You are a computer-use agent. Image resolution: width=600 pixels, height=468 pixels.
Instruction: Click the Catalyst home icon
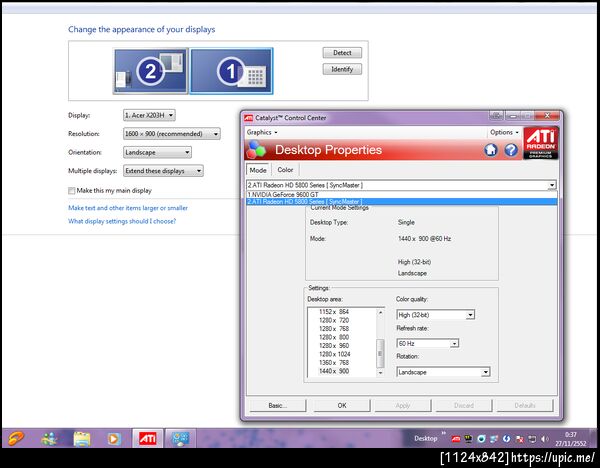click(x=491, y=150)
